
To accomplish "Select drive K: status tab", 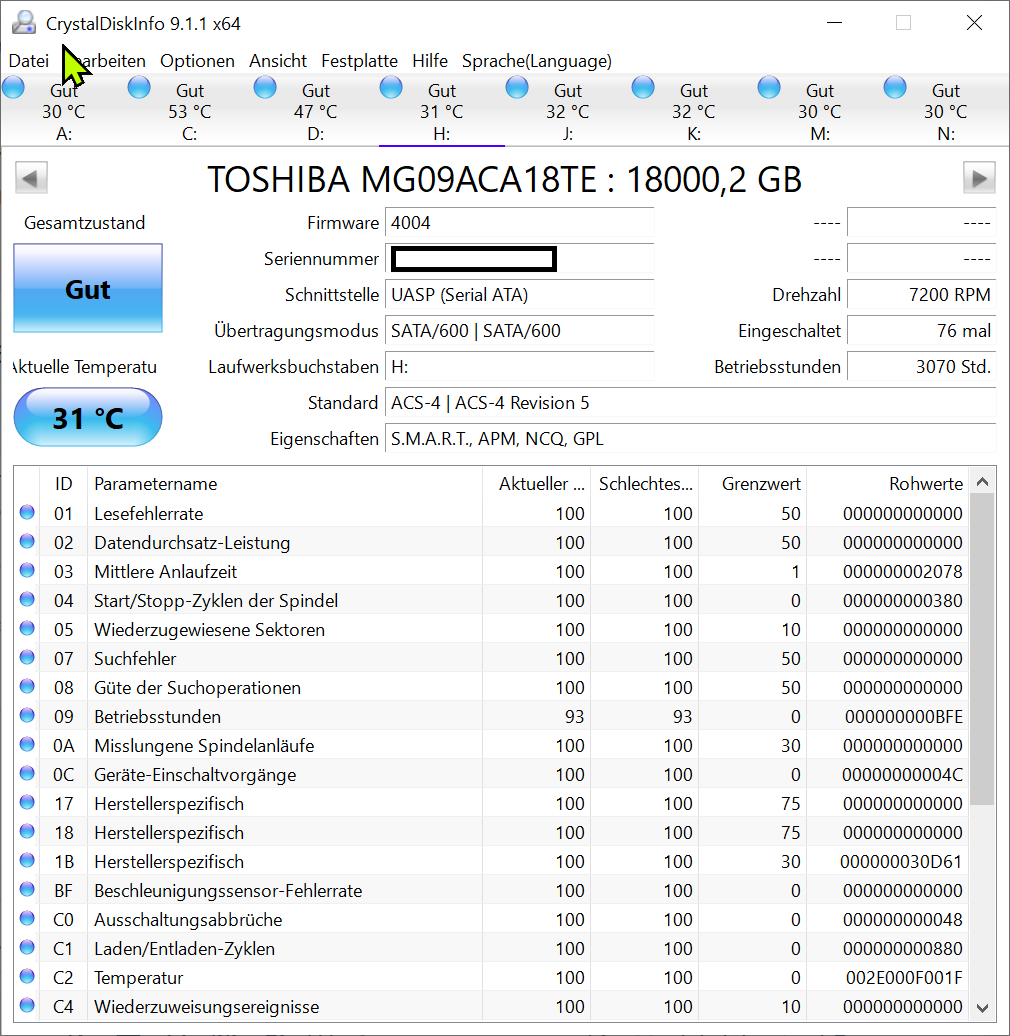I will pyautogui.click(x=694, y=110).
